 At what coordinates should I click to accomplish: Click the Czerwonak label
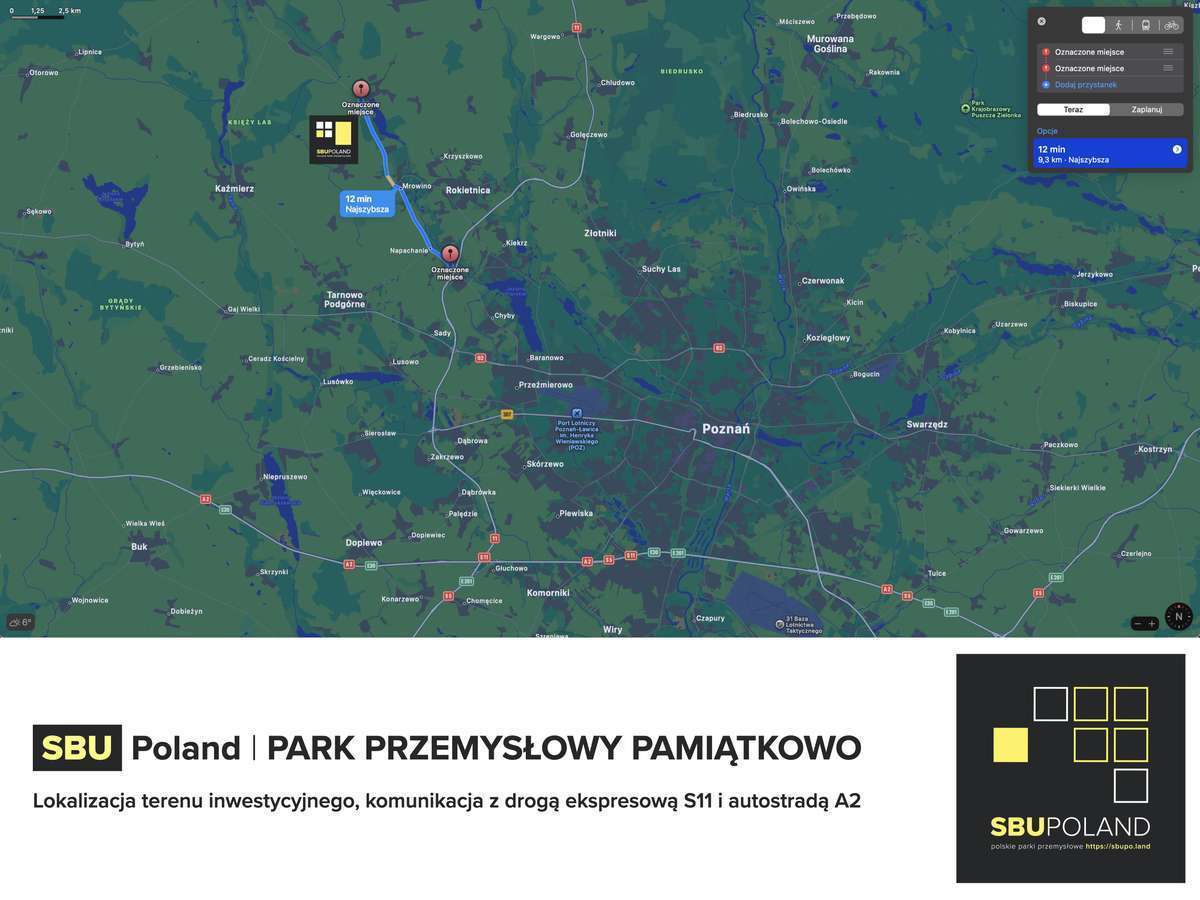pyautogui.click(x=823, y=281)
